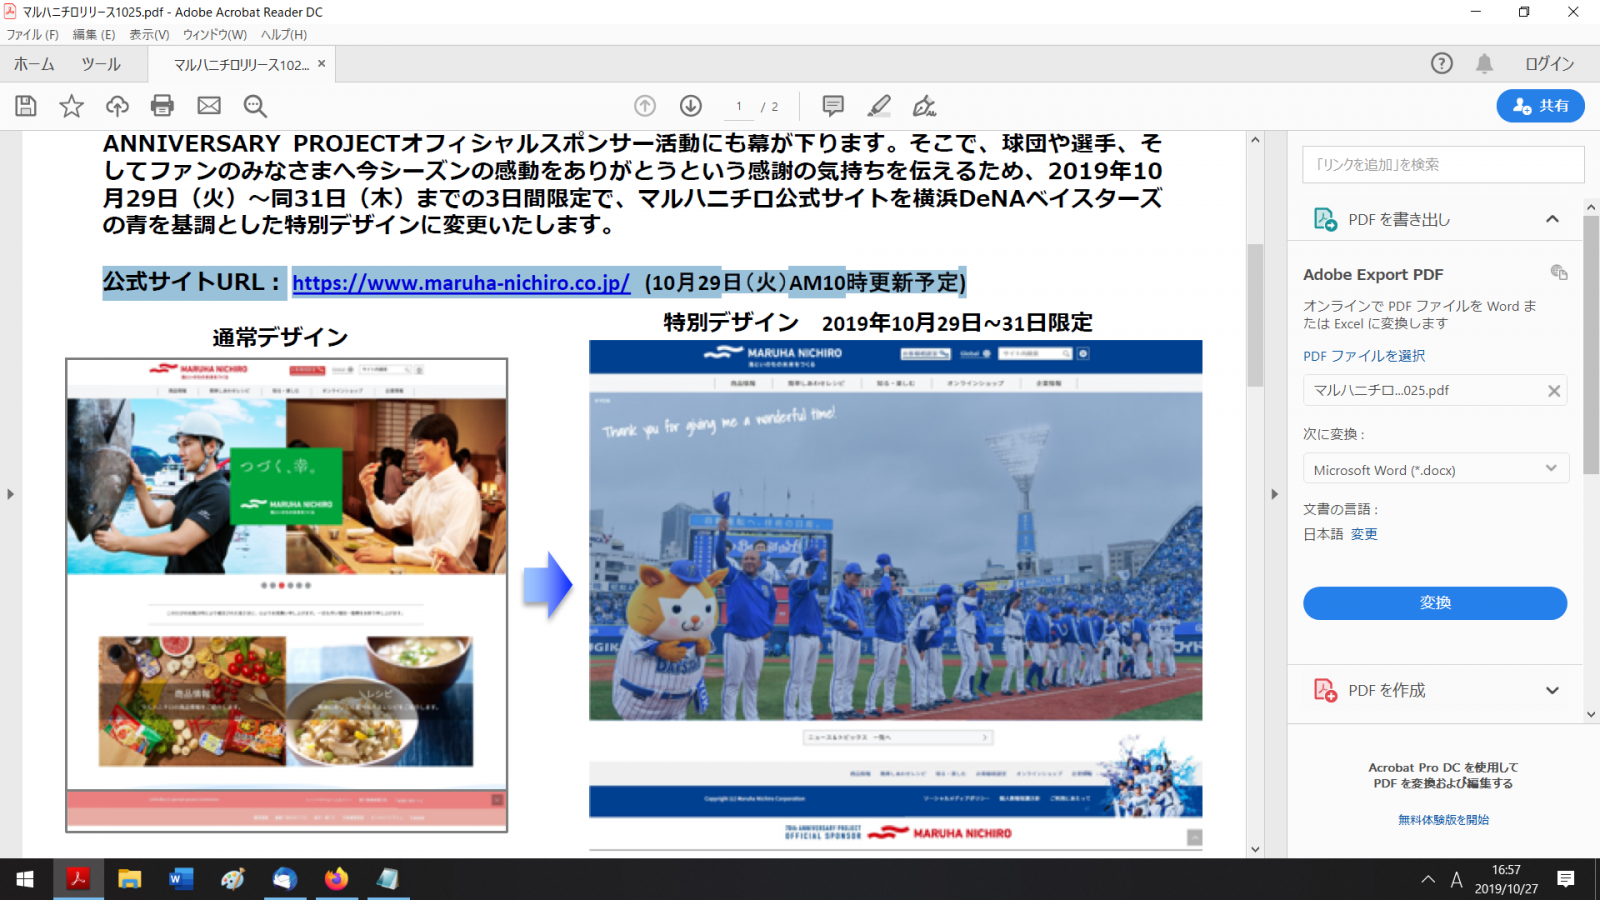Open Word from the taskbar
The width and height of the screenshot is (1600, 900).
pos(181,879)
